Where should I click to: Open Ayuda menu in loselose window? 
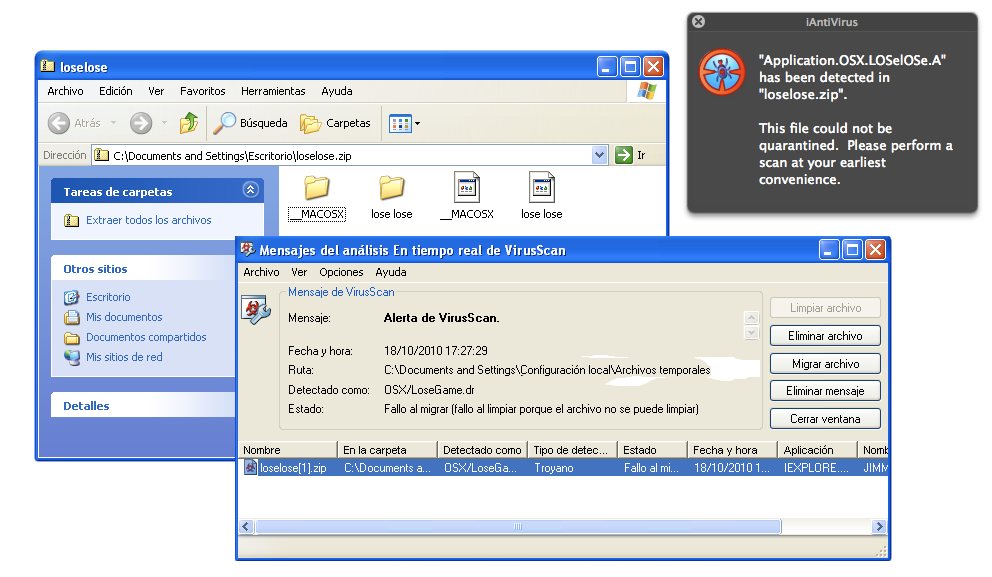click(x=337, y=91)
